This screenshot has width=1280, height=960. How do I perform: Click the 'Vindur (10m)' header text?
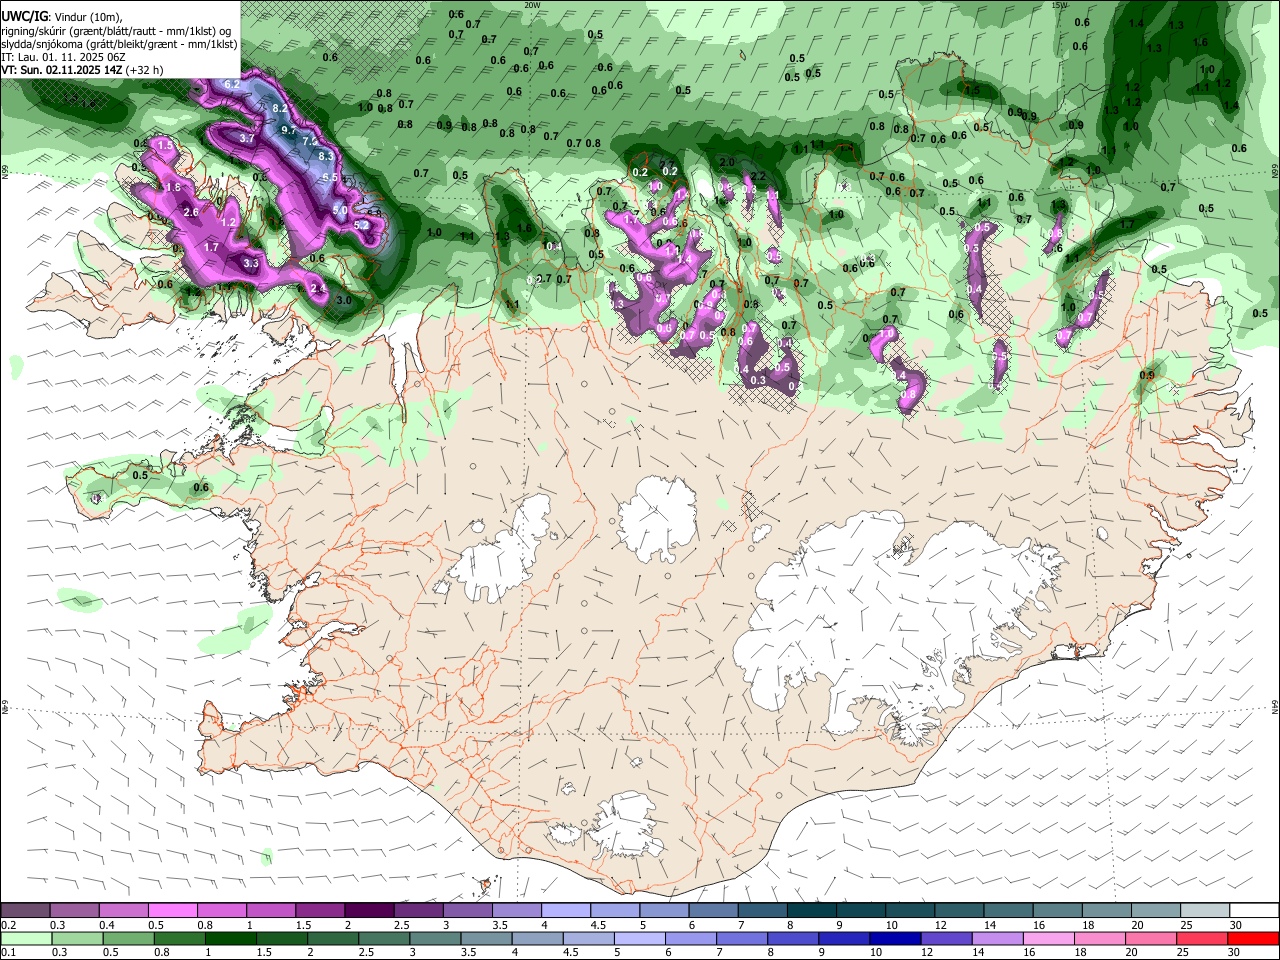[x=89, y=17]
